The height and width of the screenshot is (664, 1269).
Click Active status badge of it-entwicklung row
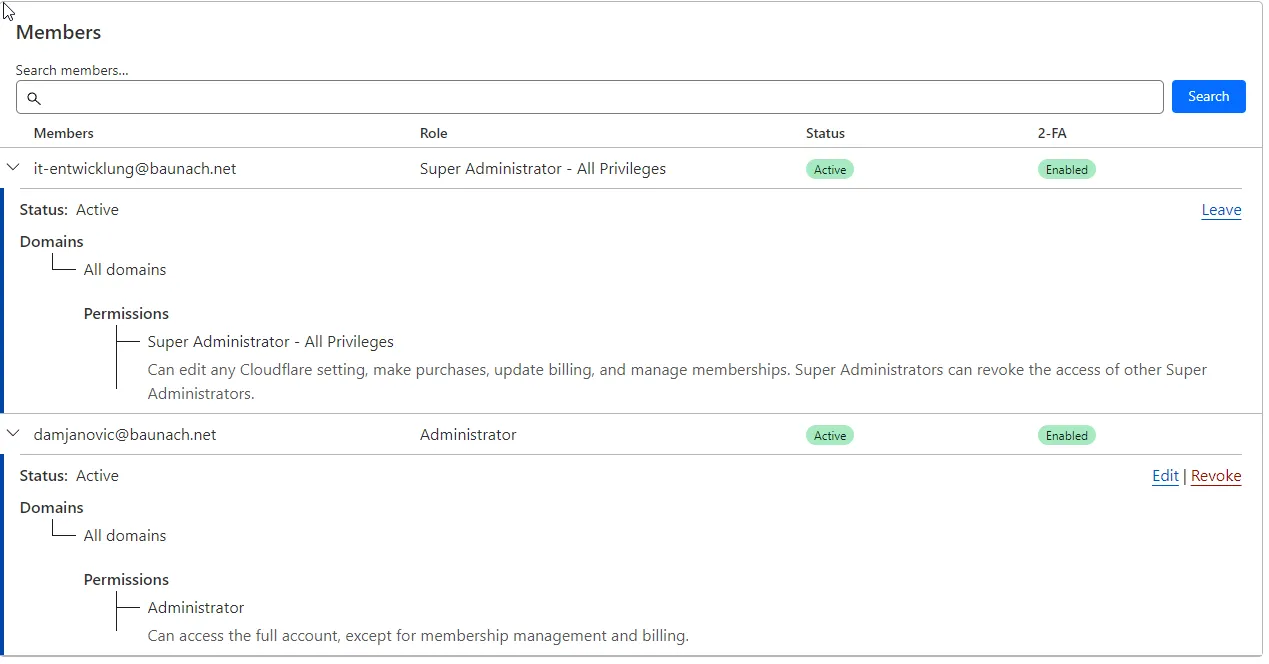(830, 170)
